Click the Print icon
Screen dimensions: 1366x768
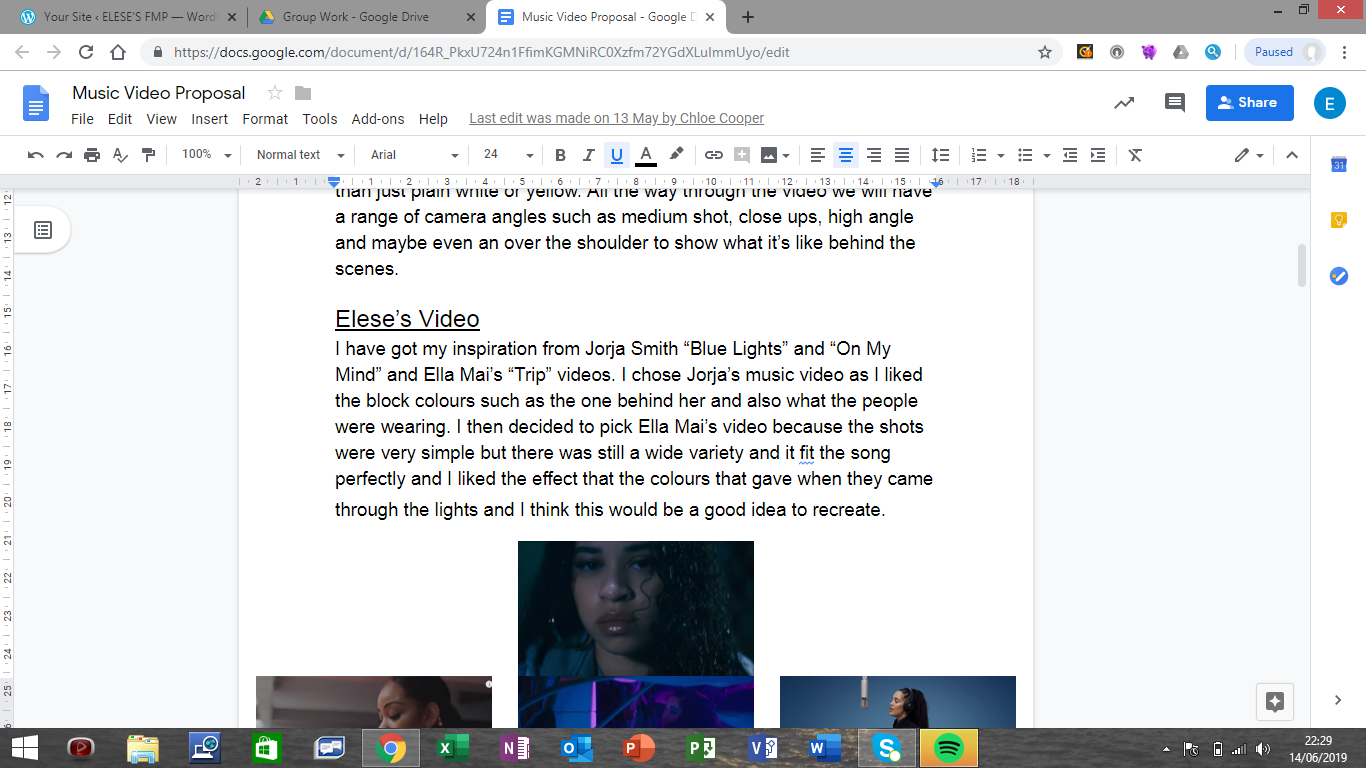92,155
